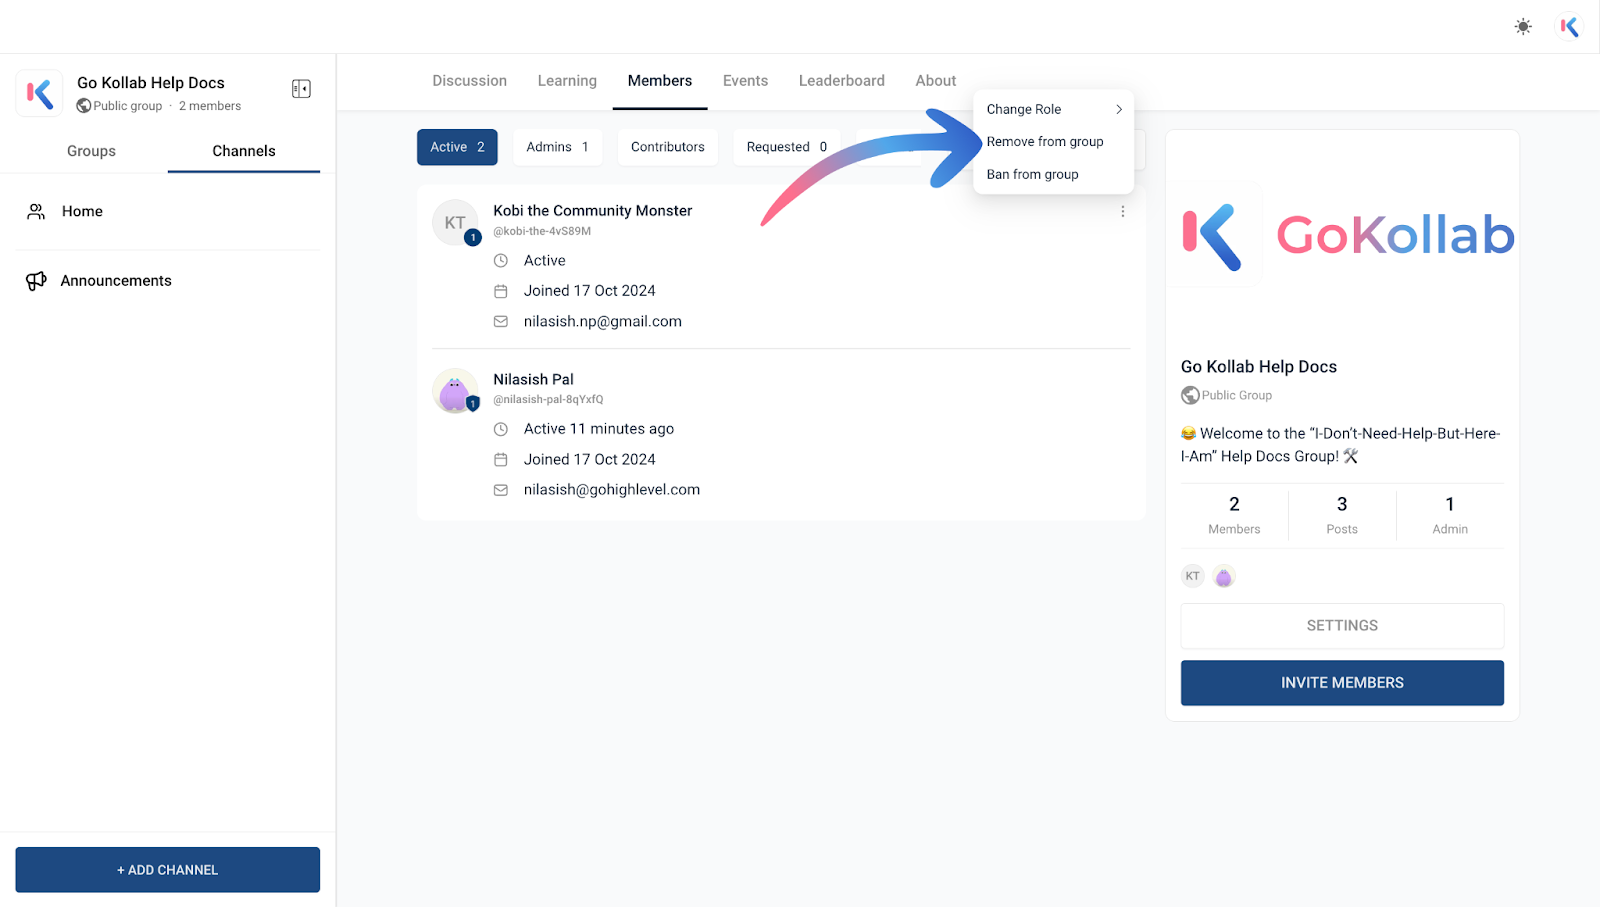Click the 3 Posts stat
This screenshot has width=1600, height=907.
(1342, 515)
